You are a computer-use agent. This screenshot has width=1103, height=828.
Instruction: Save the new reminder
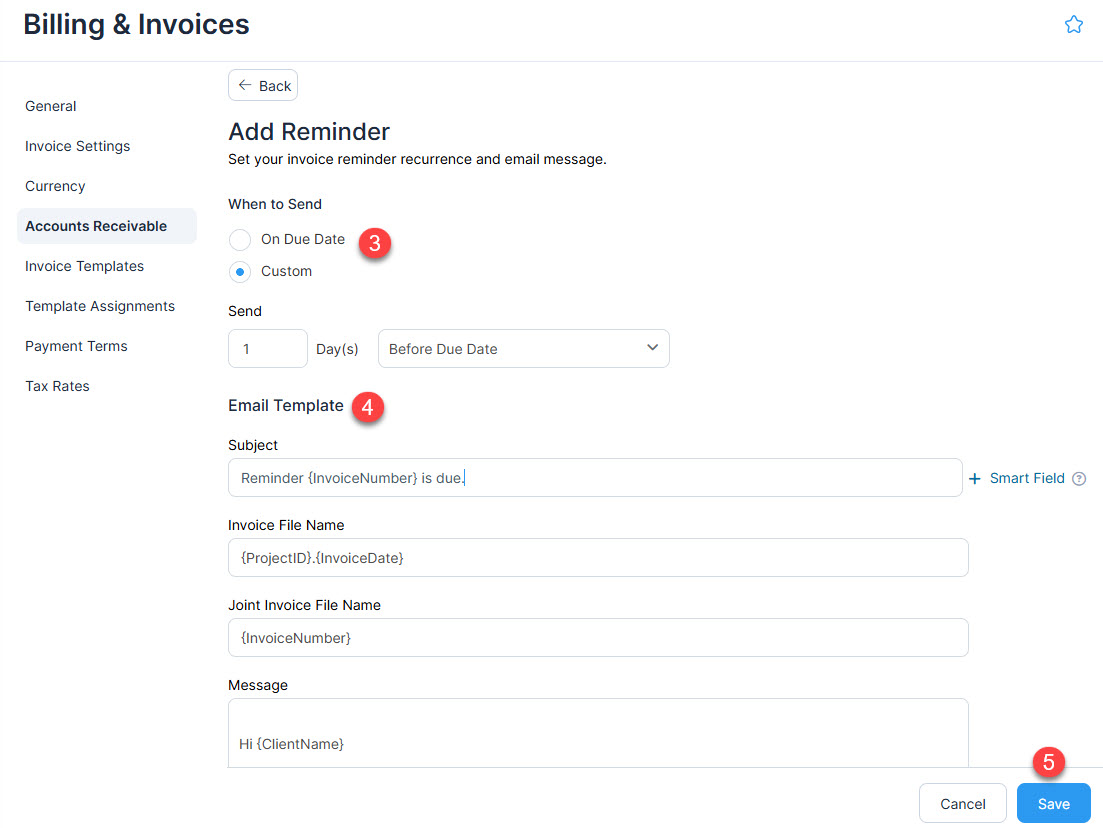pos(1052,803)
